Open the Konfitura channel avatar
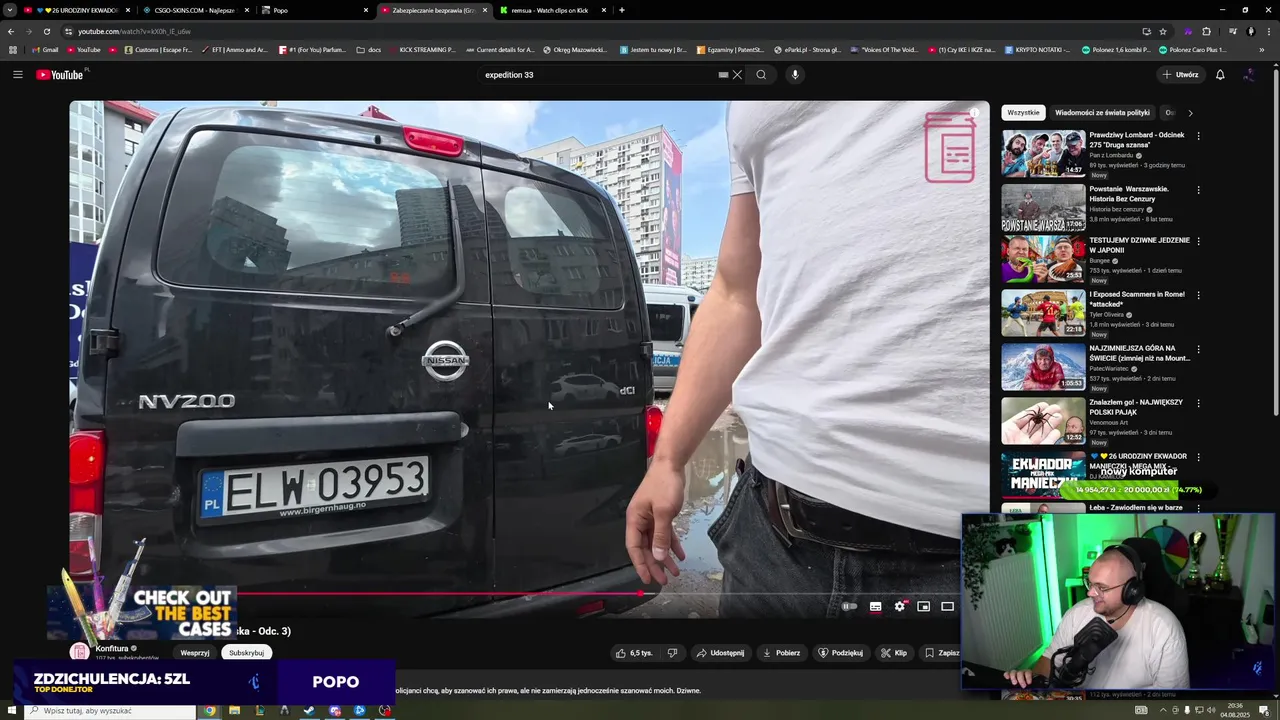 coord(80,652)
